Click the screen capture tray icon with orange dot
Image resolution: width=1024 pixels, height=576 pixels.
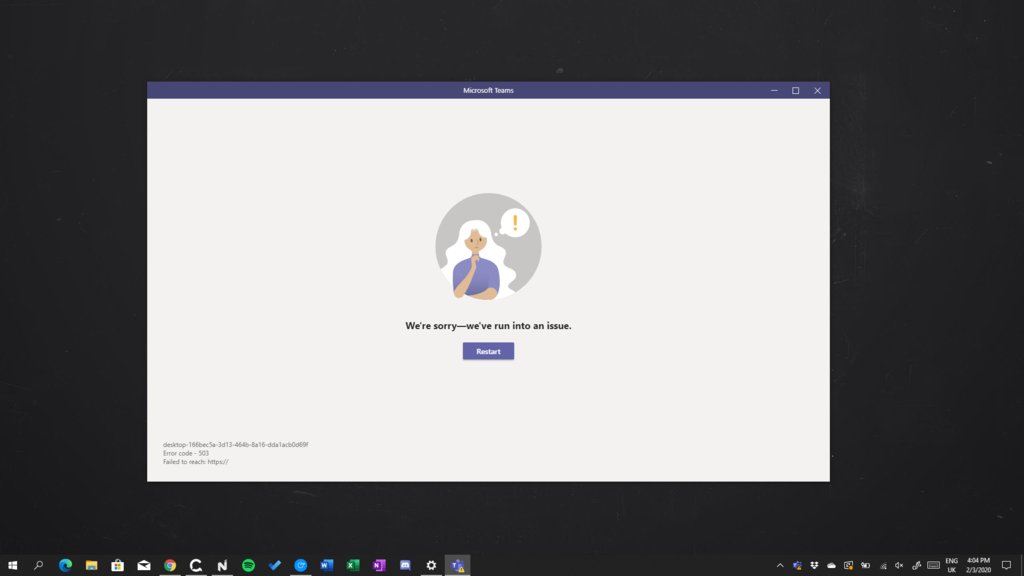(x=848, y=566)
